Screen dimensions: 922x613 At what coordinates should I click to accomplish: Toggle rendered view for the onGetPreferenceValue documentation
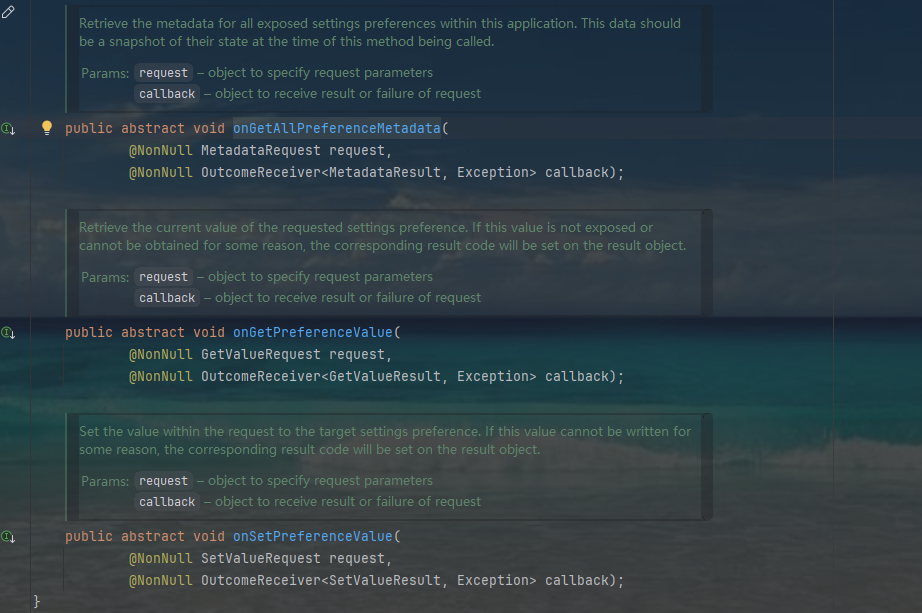[6, 332]
